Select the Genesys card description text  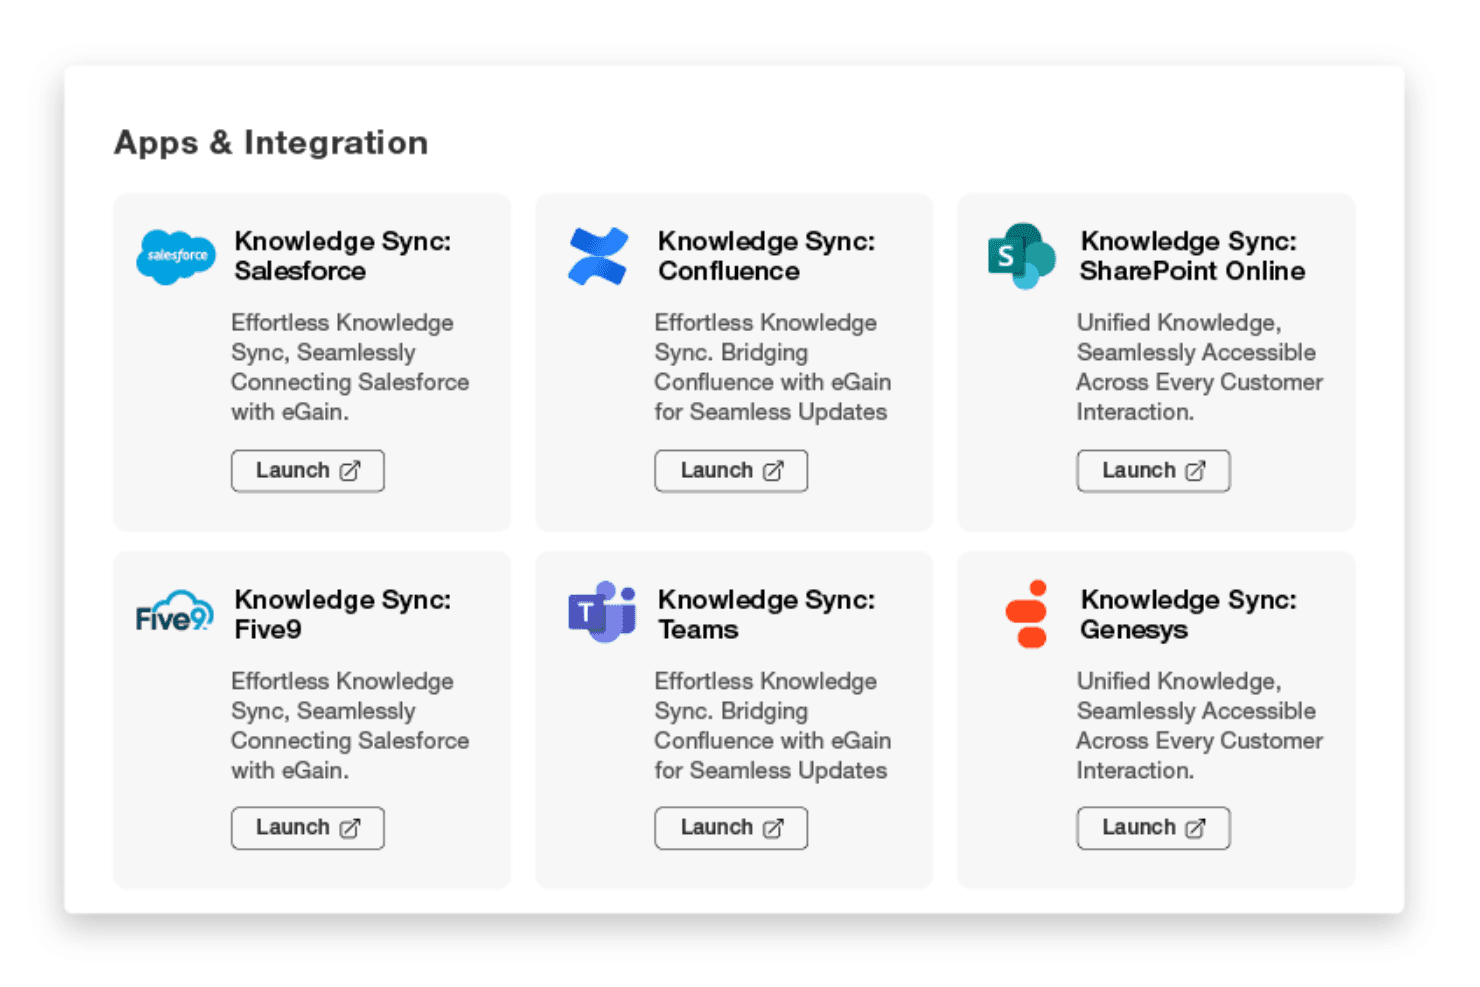pos(1199,726)
